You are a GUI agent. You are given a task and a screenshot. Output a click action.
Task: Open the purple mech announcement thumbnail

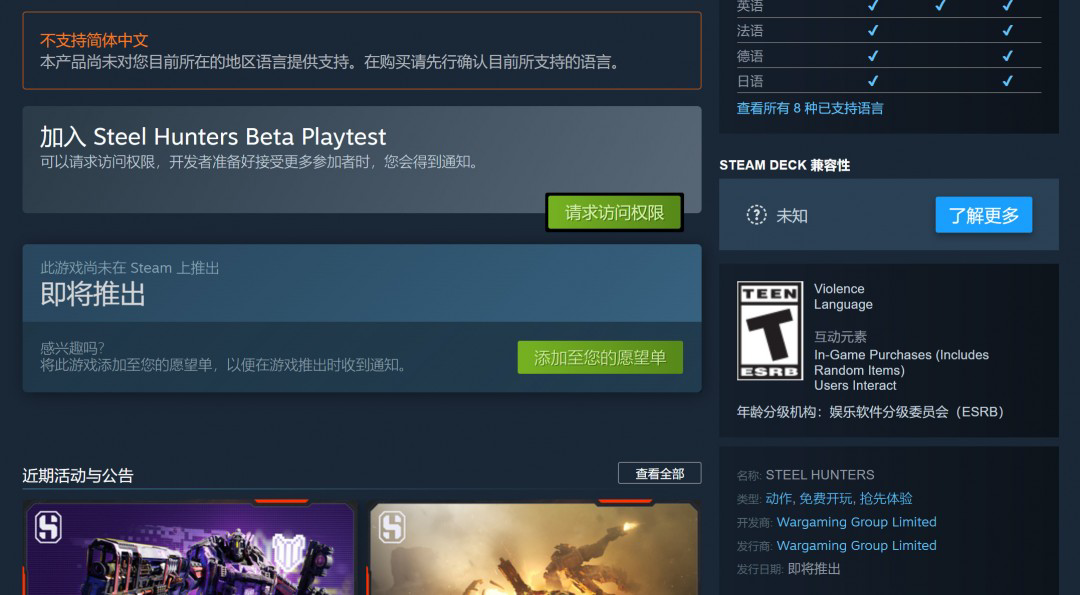[x=189, y=548]
